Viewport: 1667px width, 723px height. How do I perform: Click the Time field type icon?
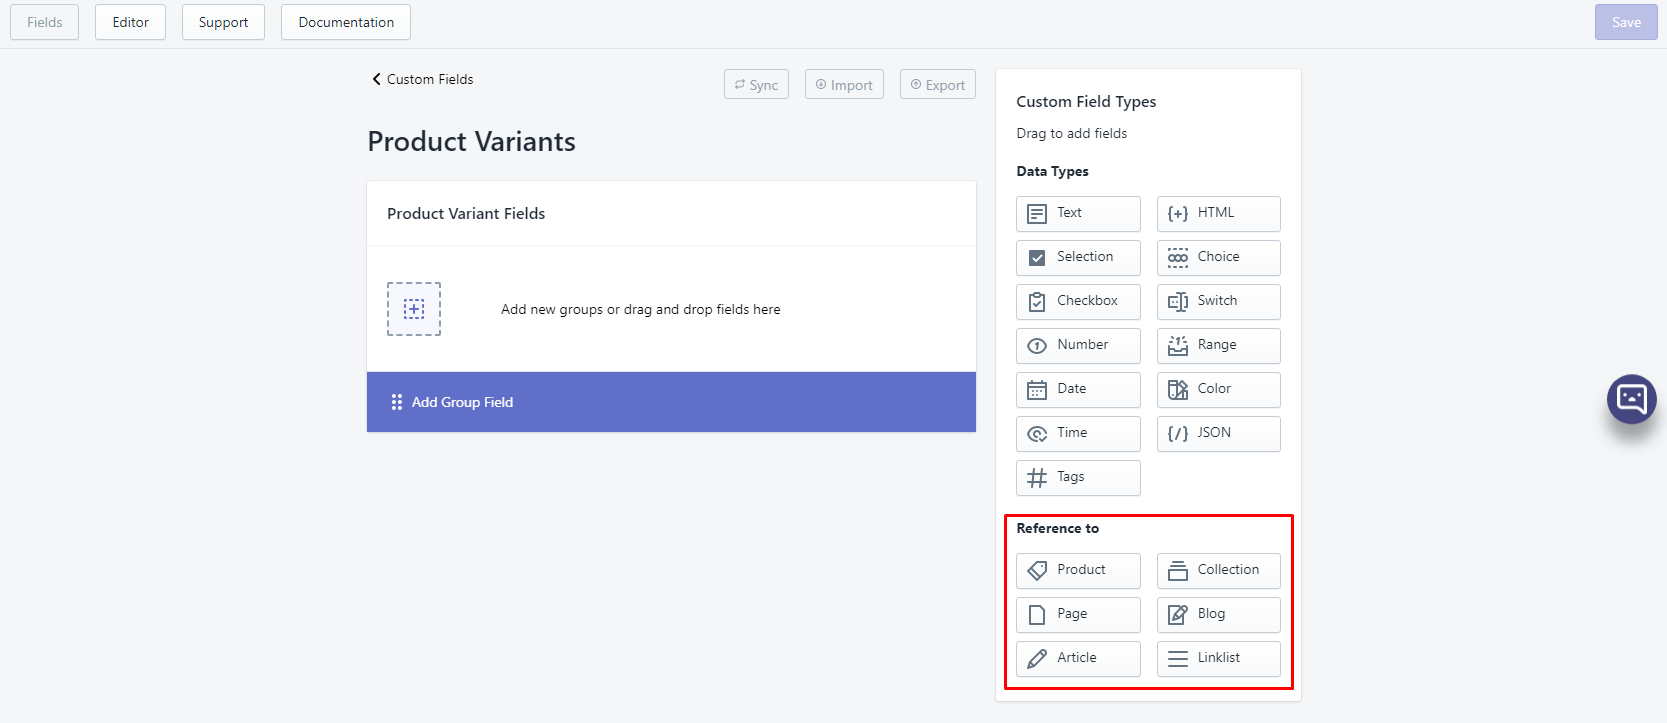[1037, 434]
